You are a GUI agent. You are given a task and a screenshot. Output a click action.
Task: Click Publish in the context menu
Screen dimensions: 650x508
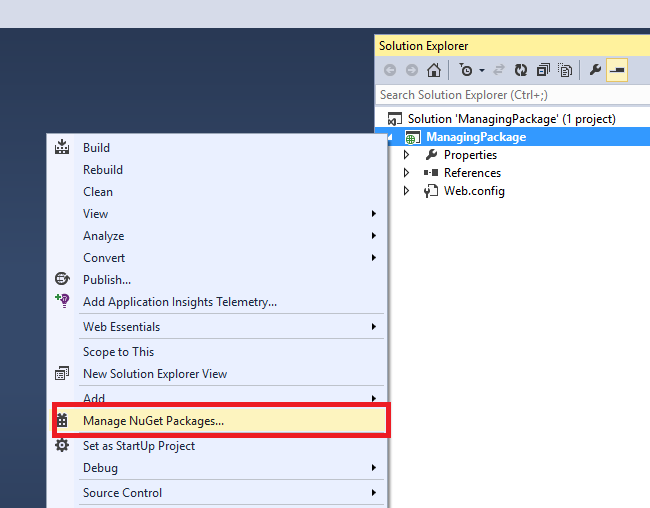107,280
